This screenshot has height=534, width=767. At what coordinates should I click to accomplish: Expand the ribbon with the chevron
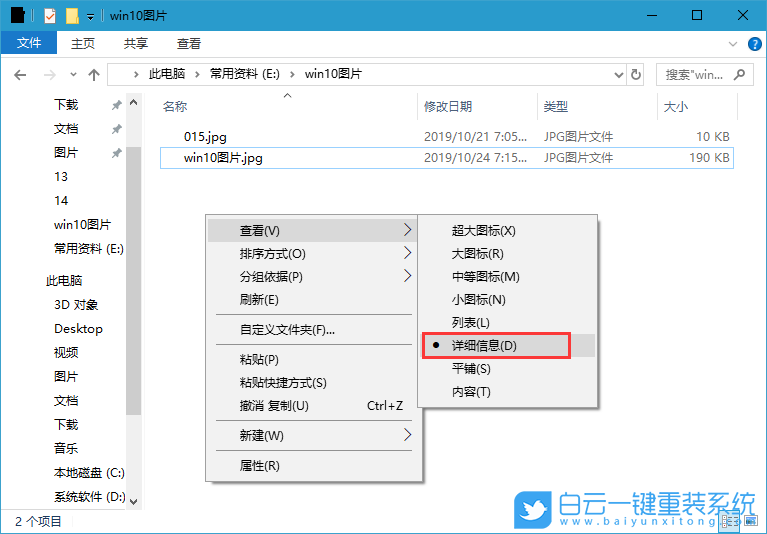pyautogui.click(x=733, y=44)
